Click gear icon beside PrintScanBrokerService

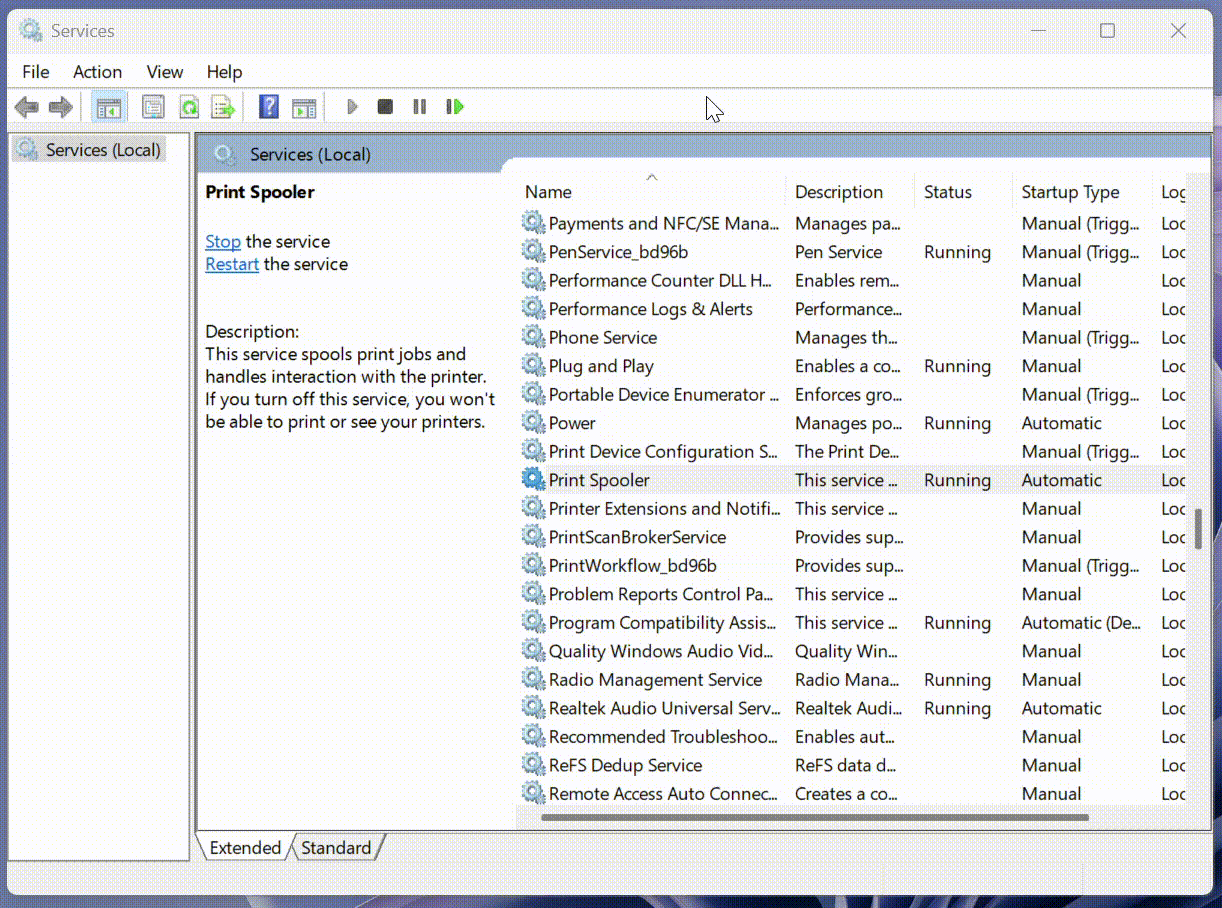(534, 537)
